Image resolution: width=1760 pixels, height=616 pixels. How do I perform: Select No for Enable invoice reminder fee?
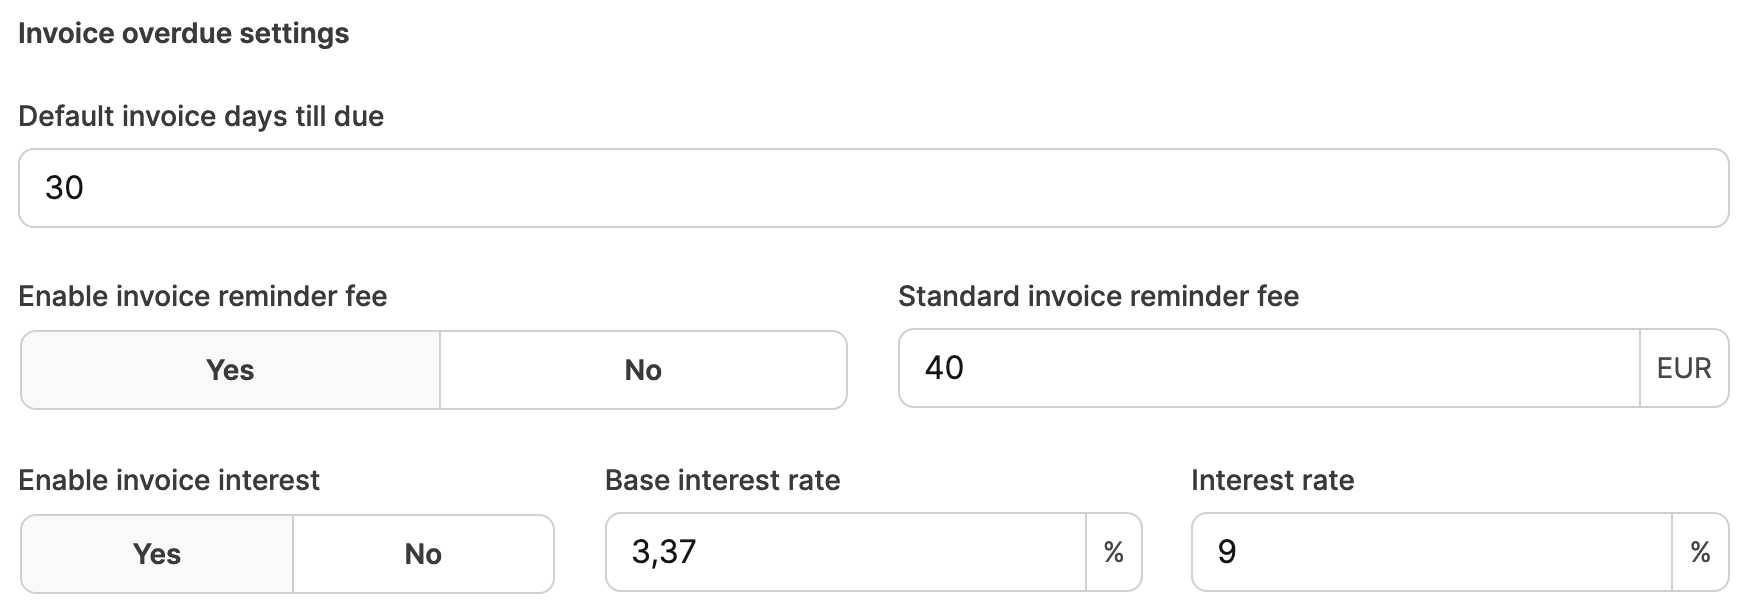pos(643,370)
